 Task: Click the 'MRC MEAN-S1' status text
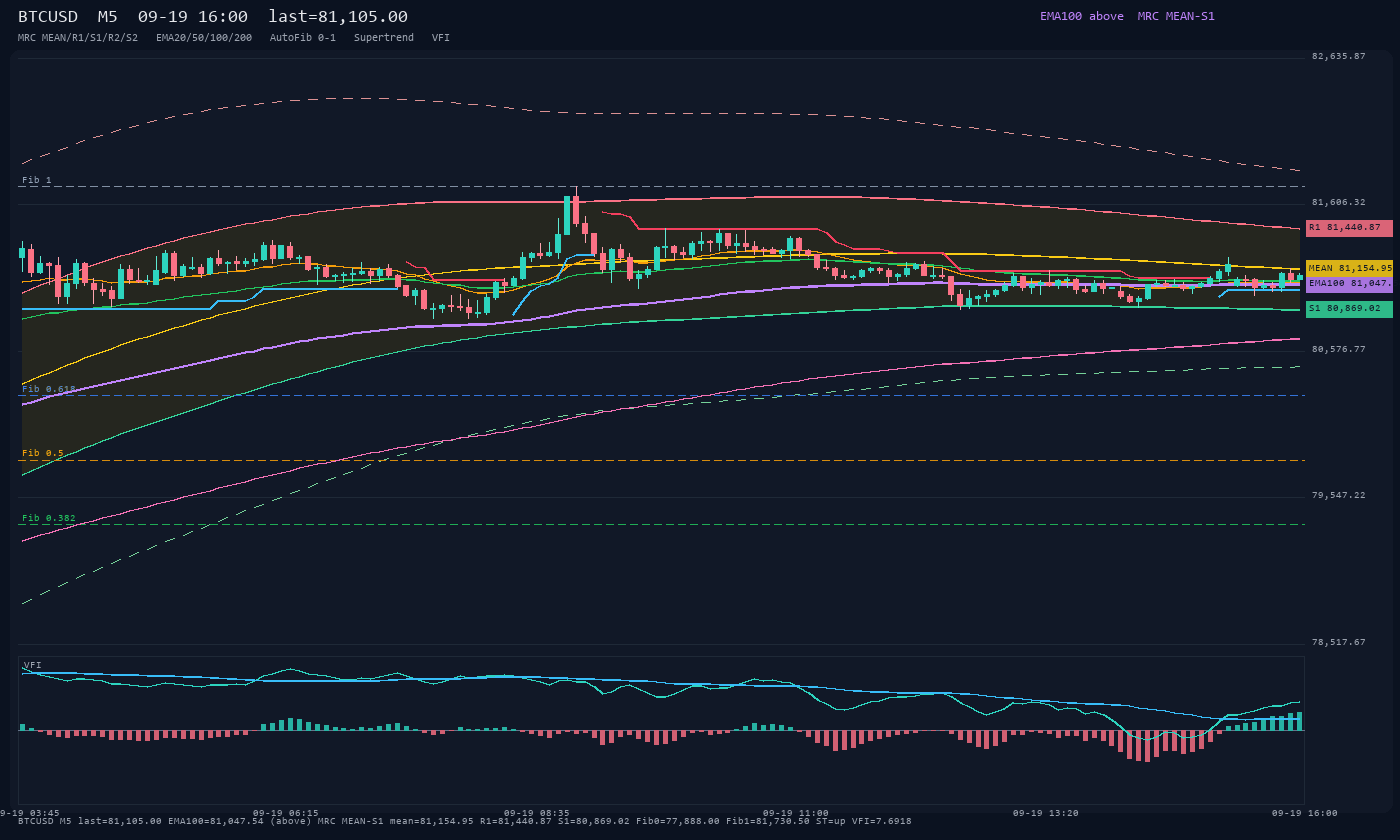click(1176, 16)
